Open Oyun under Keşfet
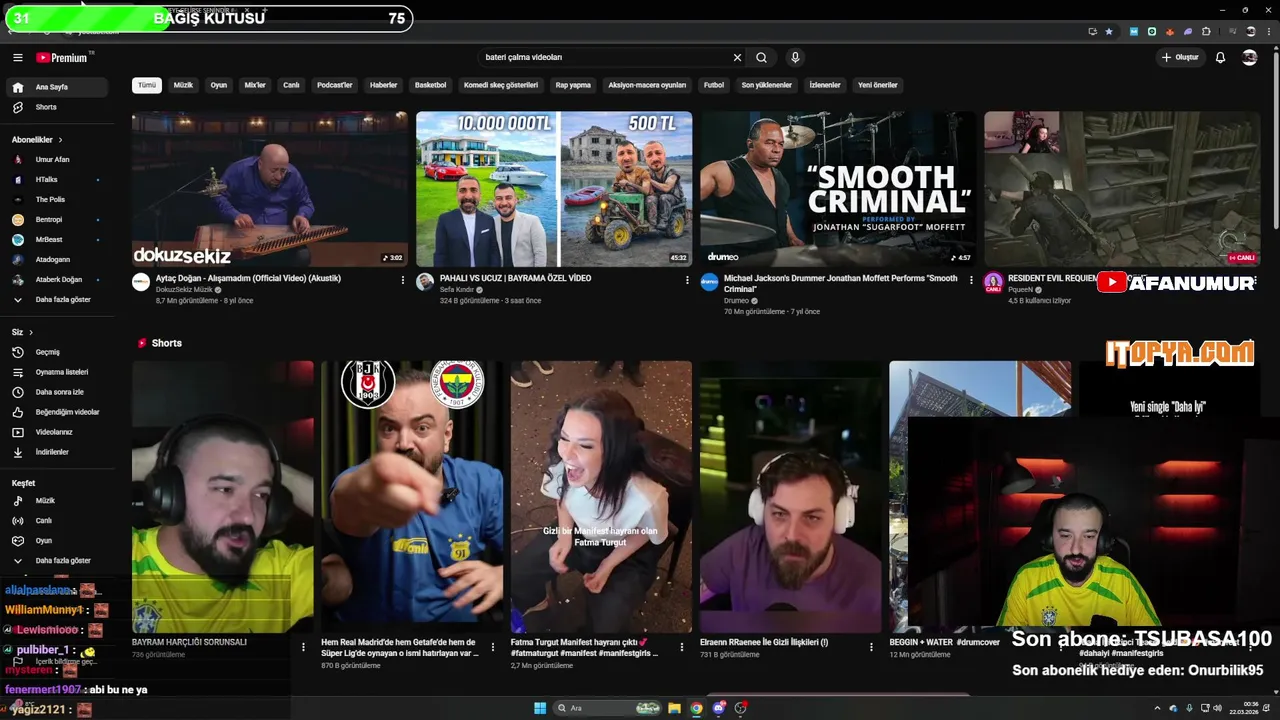 [57, 540]
